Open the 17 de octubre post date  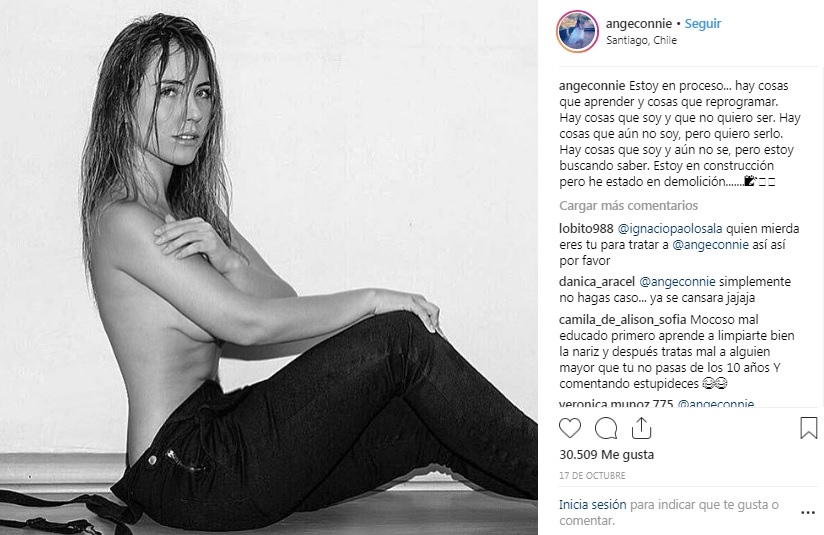(592, 476)
